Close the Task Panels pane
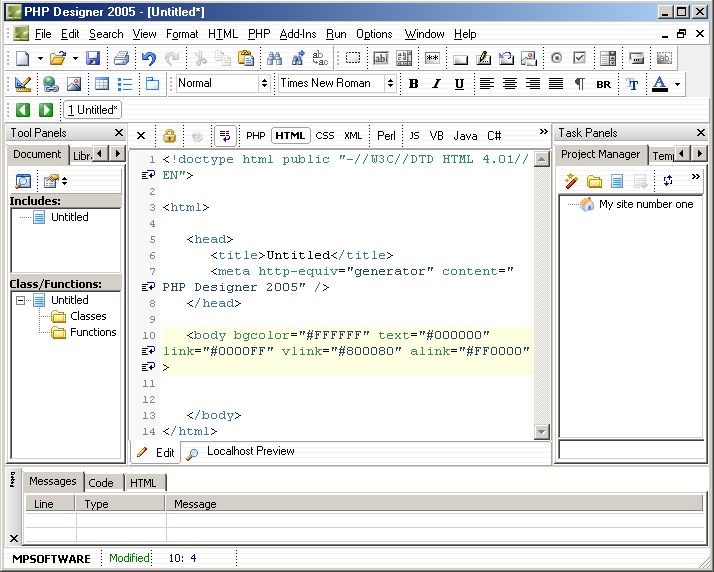Screen dimensions: 714x572 [701, 133]
